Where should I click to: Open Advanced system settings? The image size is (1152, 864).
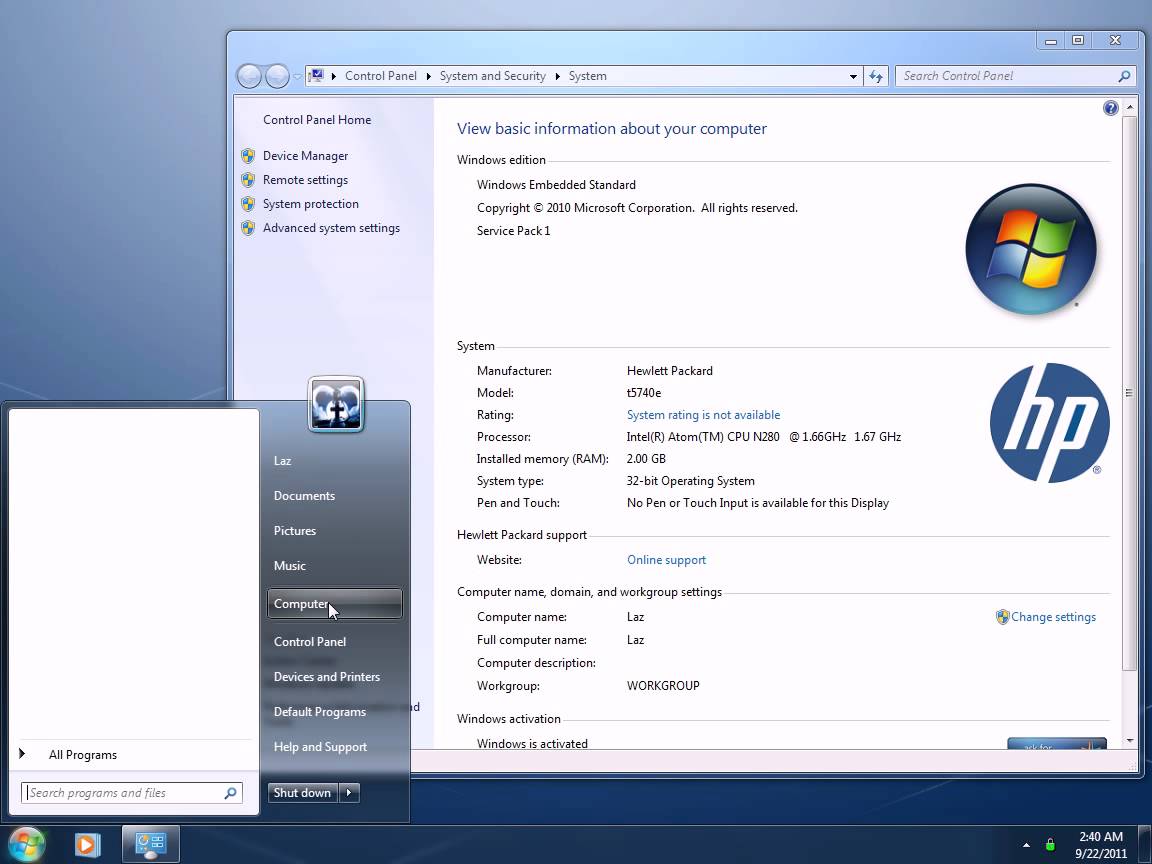(331, 228)
